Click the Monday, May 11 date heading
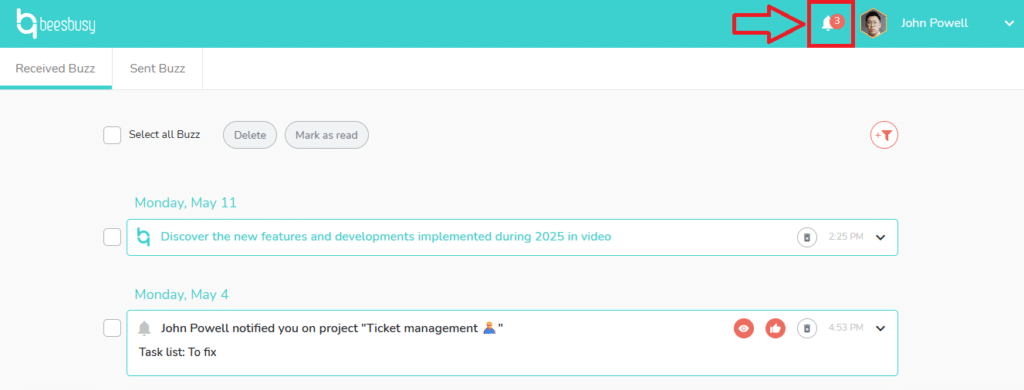This screenshot has height=390, width=1024. [185, 203]
